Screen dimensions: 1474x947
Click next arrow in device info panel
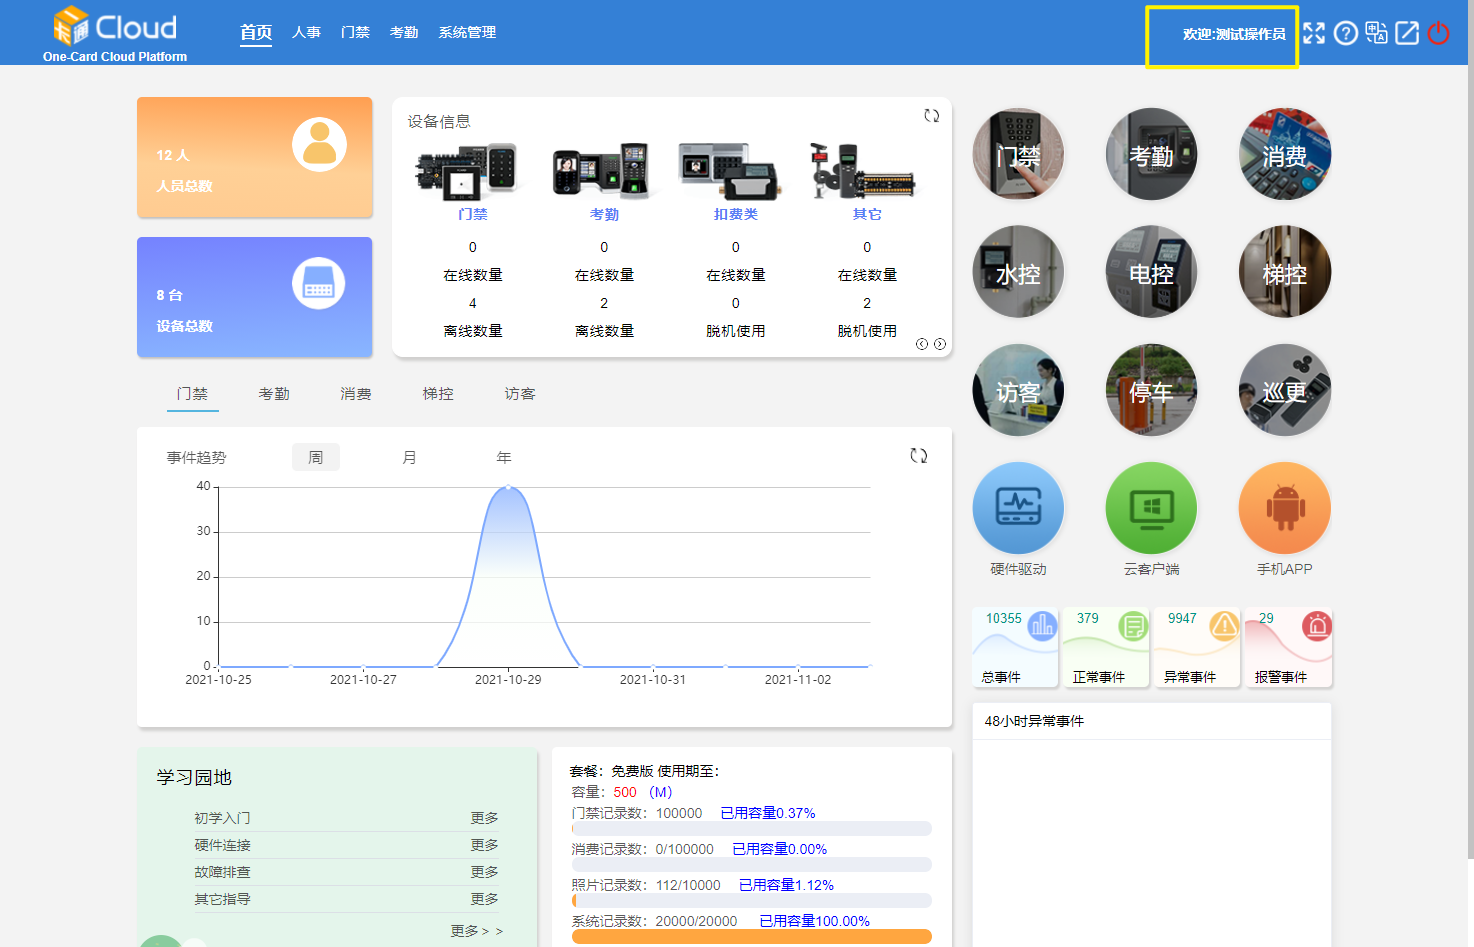pos(940,344)
